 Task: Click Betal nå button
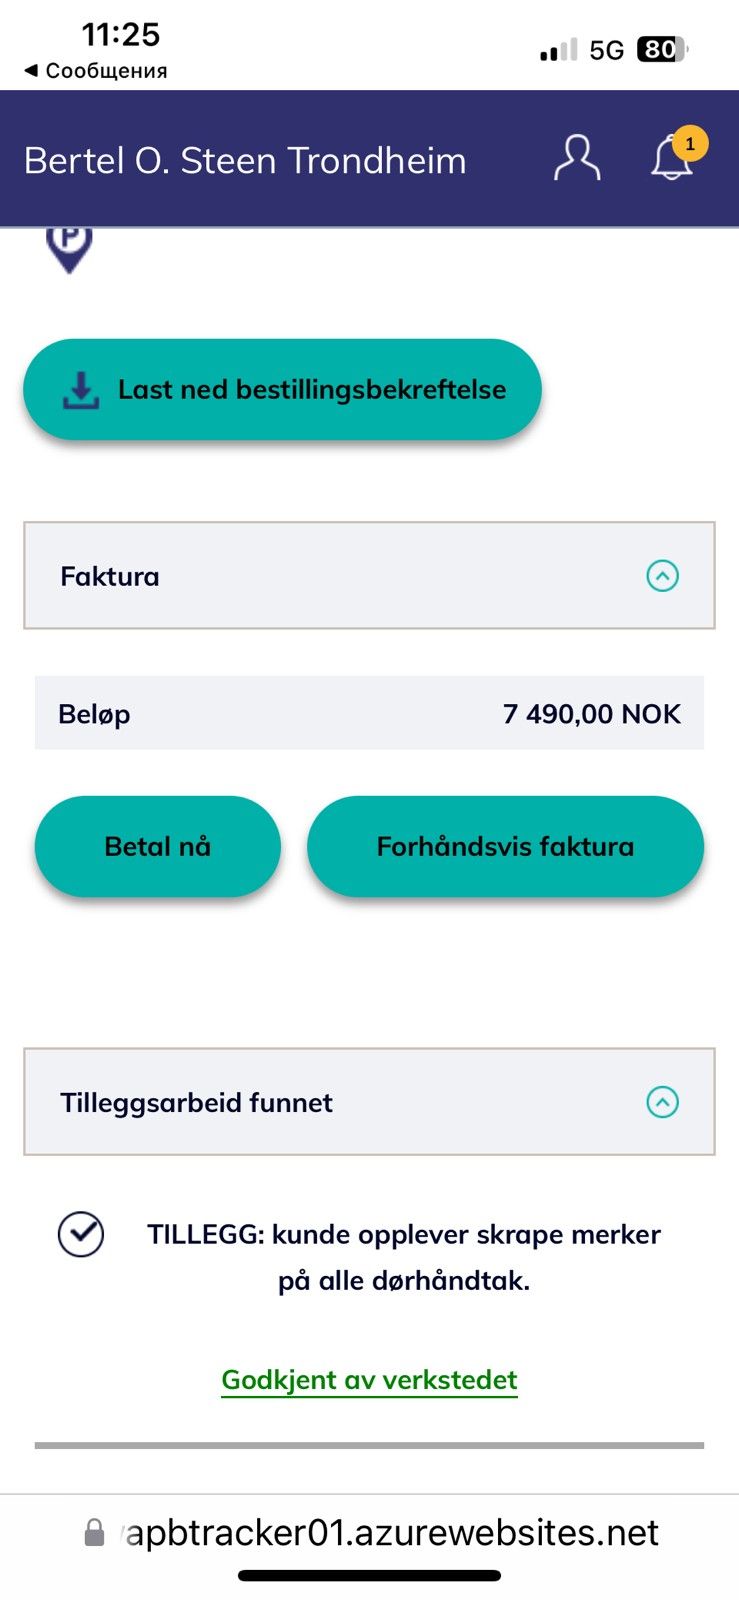click(x=158, y=846)
